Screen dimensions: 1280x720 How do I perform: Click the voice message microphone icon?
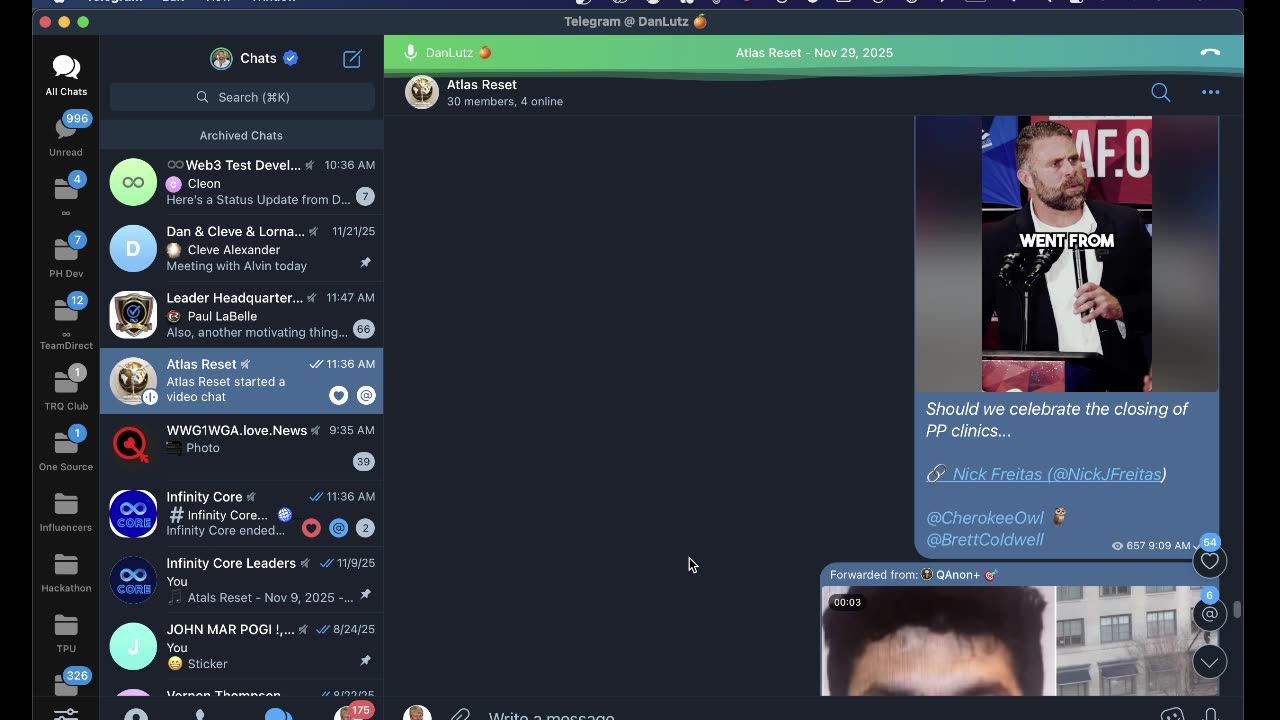coord(1211,715)
